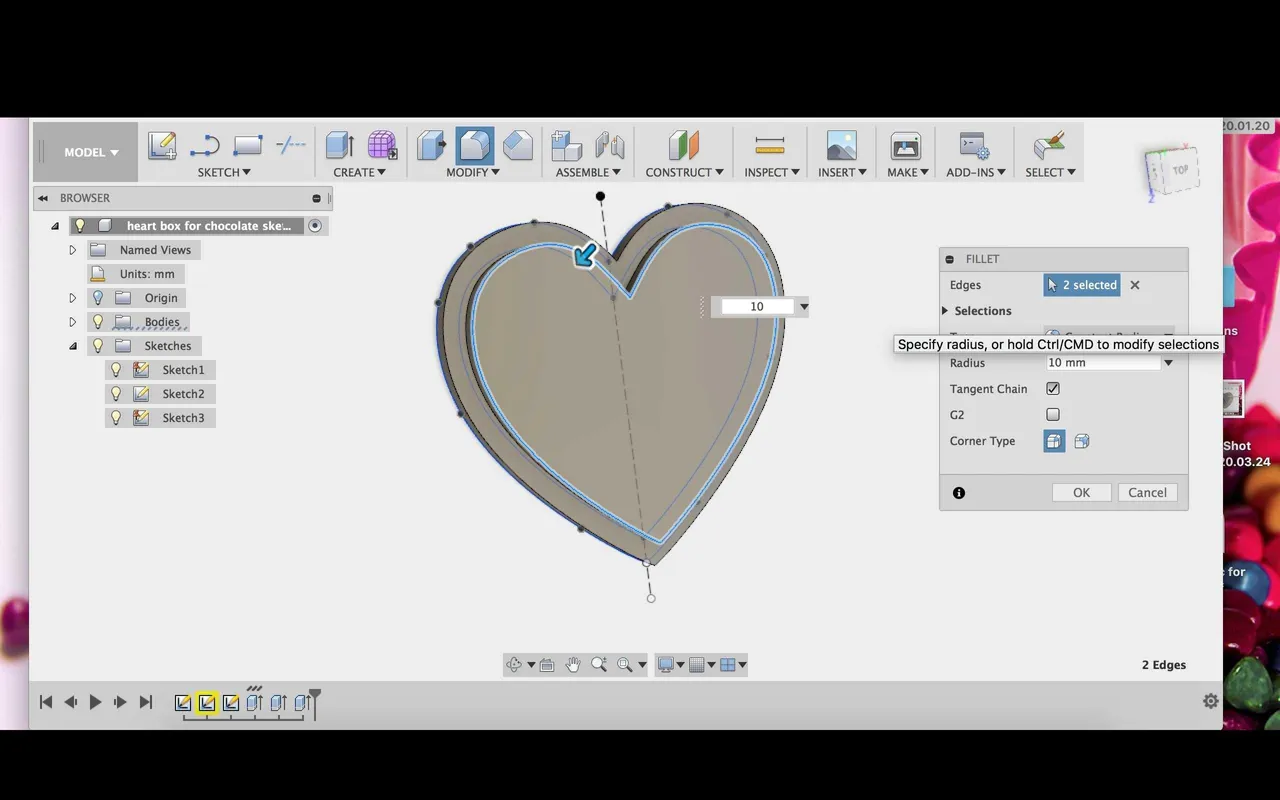The height and width of the screenshot is (800, 1280).
Task: Collapse the Sketches tree node
Action: pyautogui.click(x=72, y=346)
